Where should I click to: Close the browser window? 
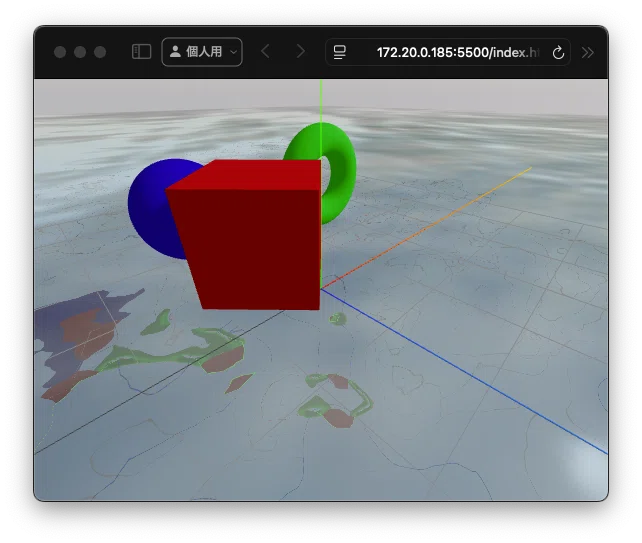60,52
